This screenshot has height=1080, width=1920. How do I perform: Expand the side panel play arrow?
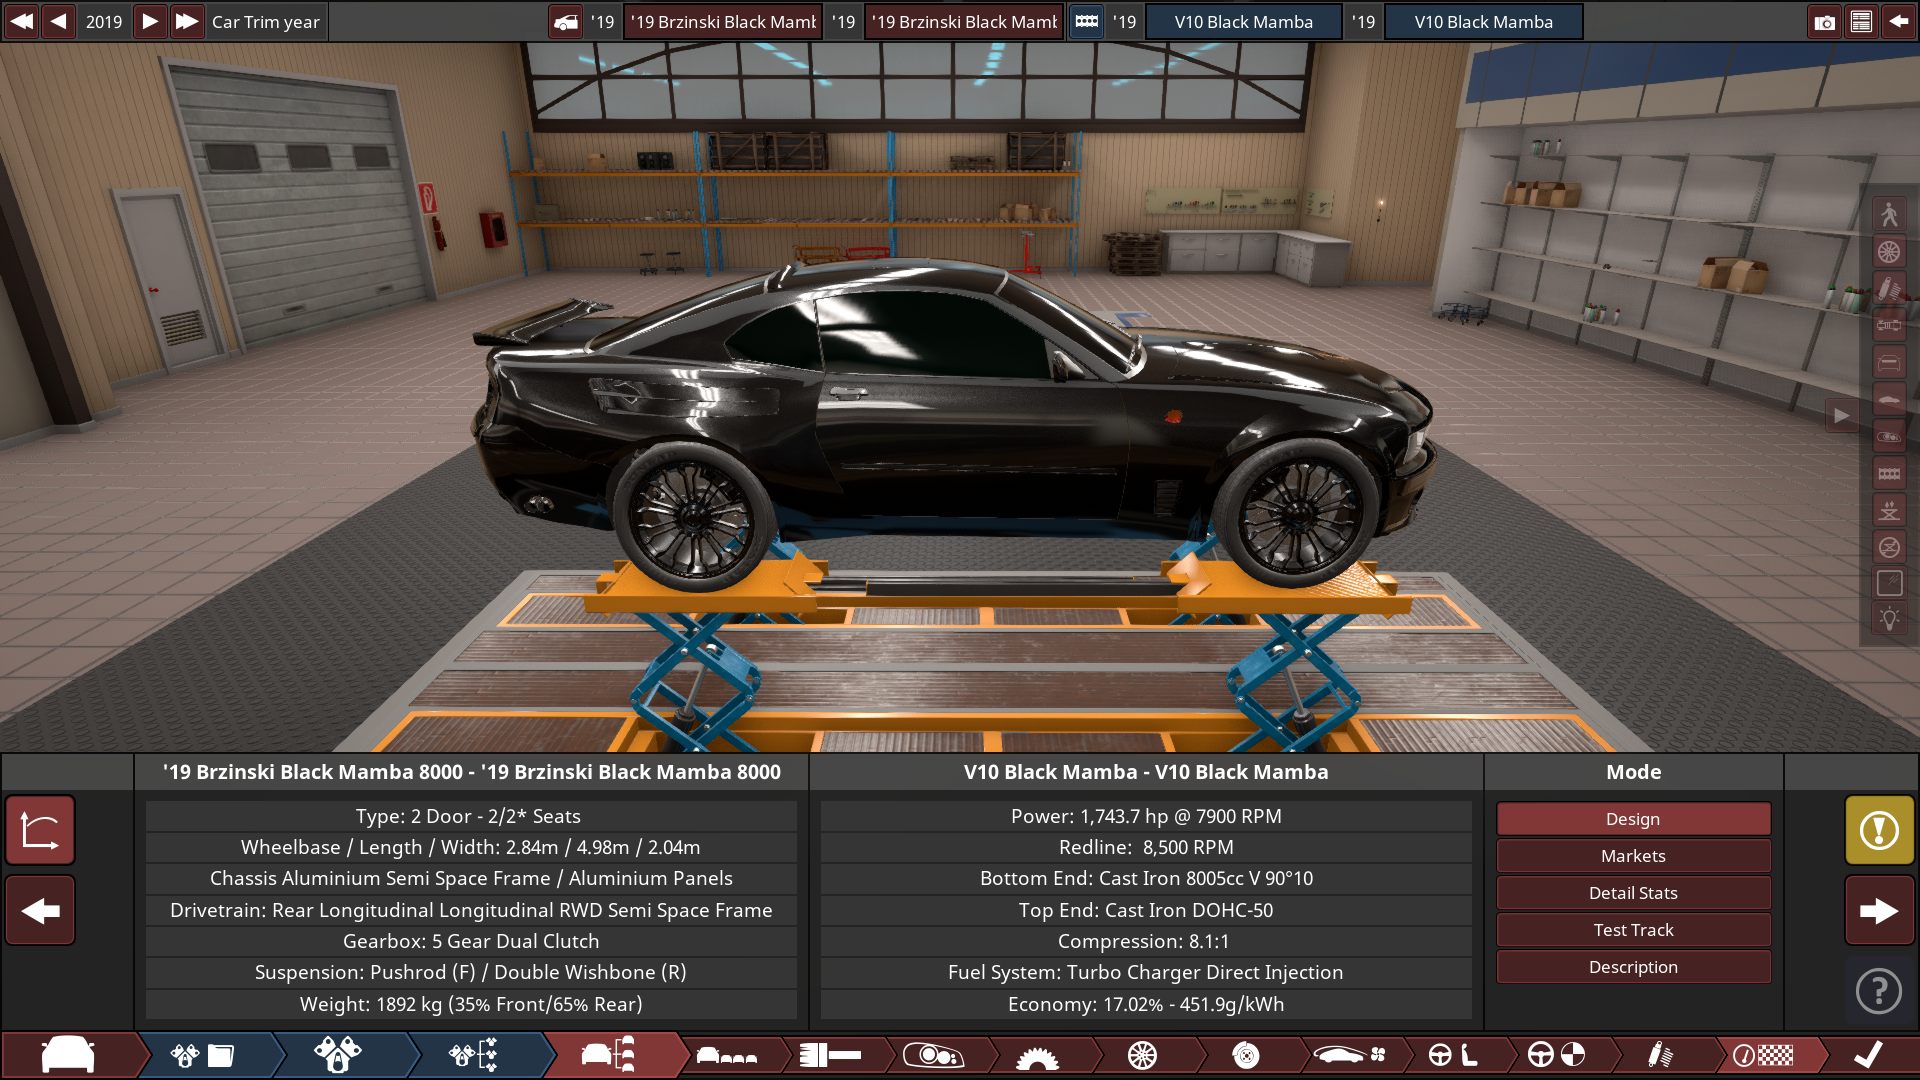pos(1841,415)
